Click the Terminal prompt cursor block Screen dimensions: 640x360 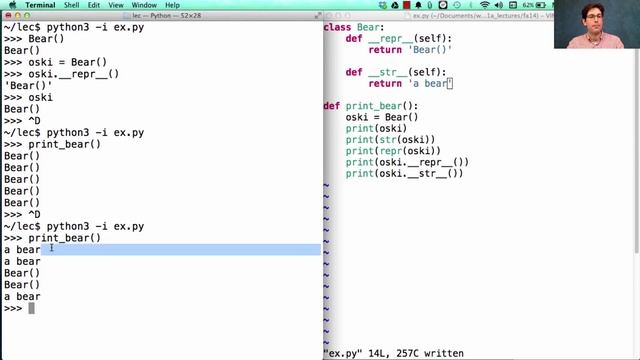tap(31, 308)
